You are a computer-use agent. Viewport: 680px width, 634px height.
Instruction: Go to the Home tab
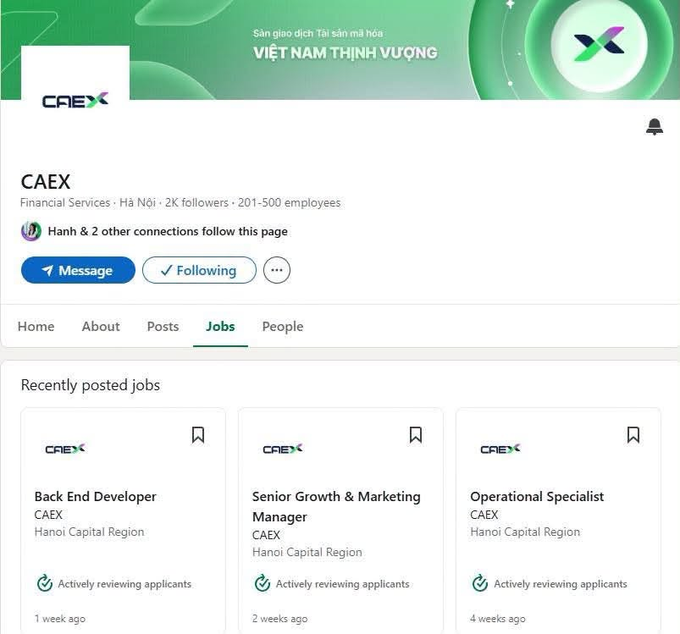point(36,326)
